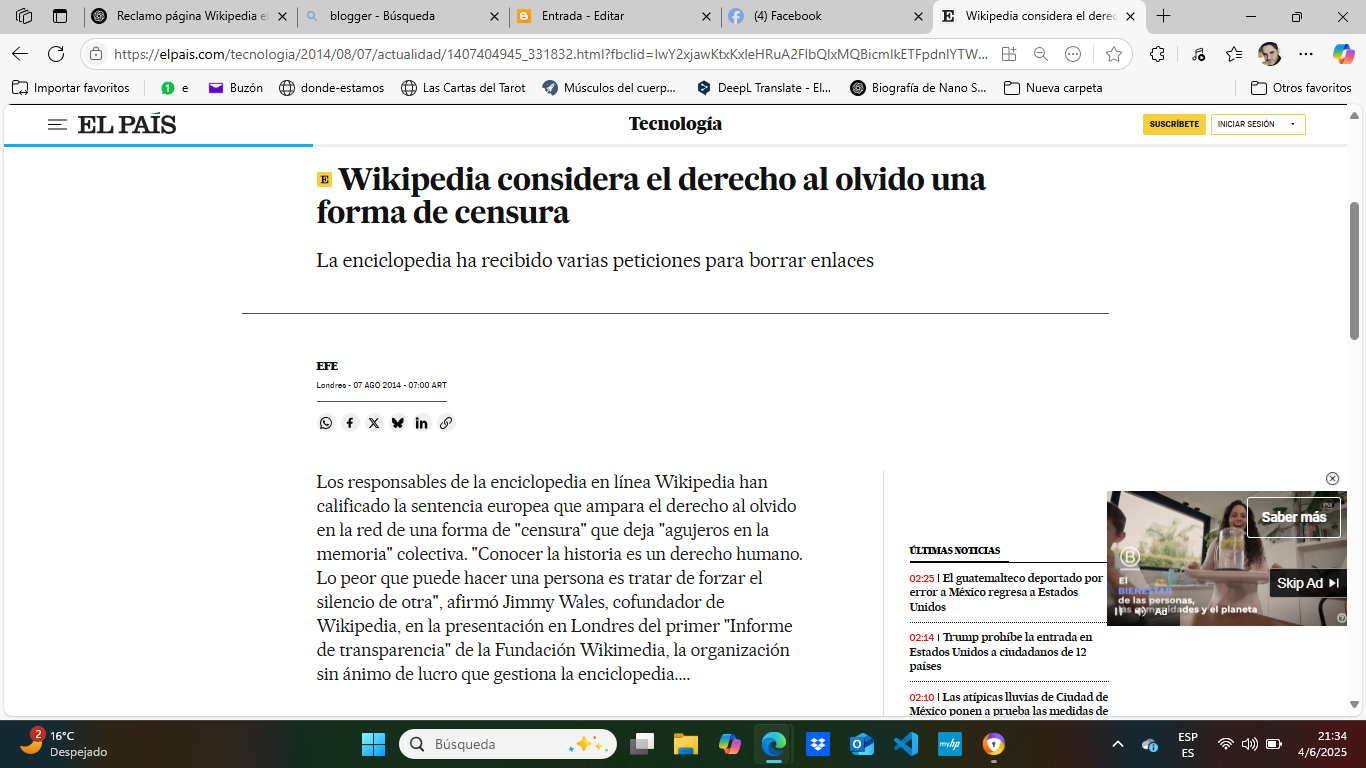Open the Buzón bookmark

pyautogui.click(x=235, y=88)
